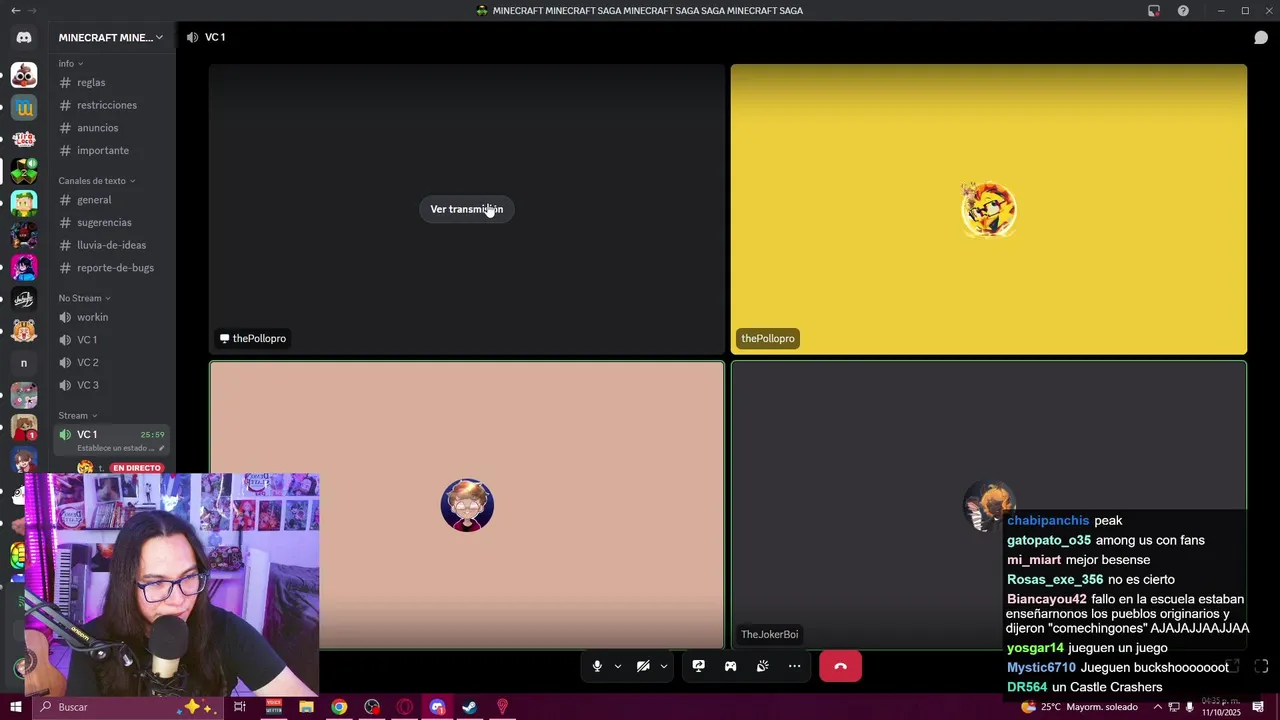Click the Buscar taskbar search box
Screen dimensions: 1280x720
pos(130,707)
